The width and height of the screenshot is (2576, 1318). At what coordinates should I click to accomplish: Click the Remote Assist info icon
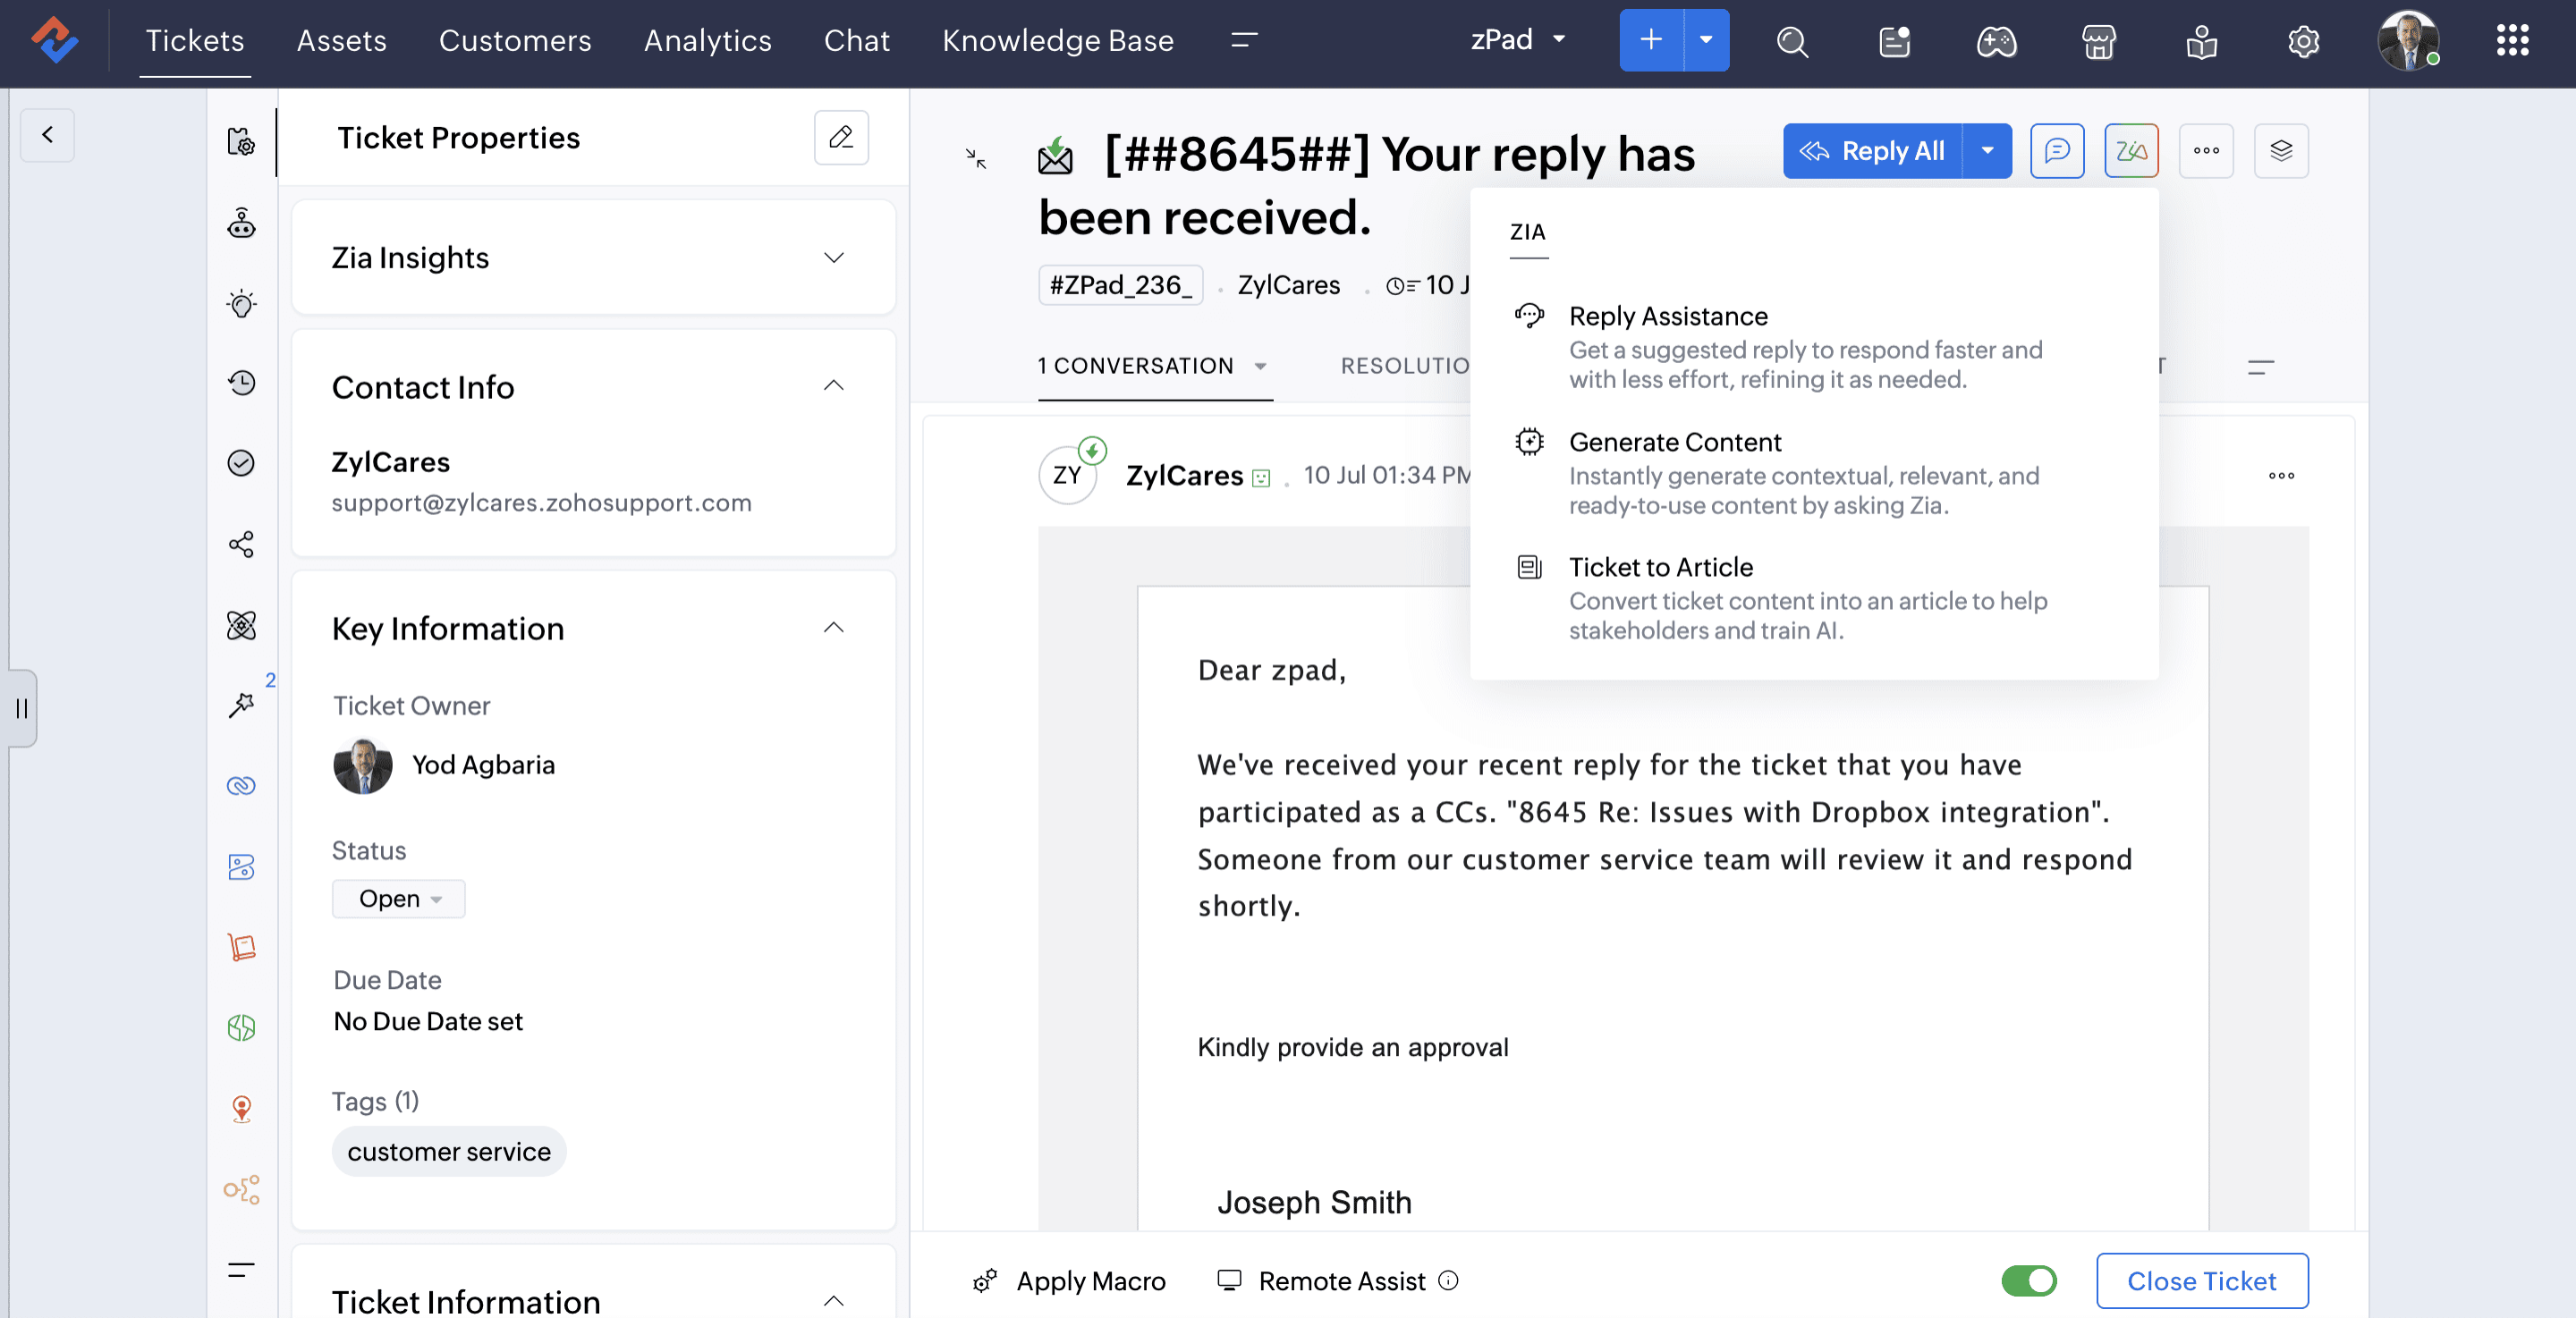1448,1281
